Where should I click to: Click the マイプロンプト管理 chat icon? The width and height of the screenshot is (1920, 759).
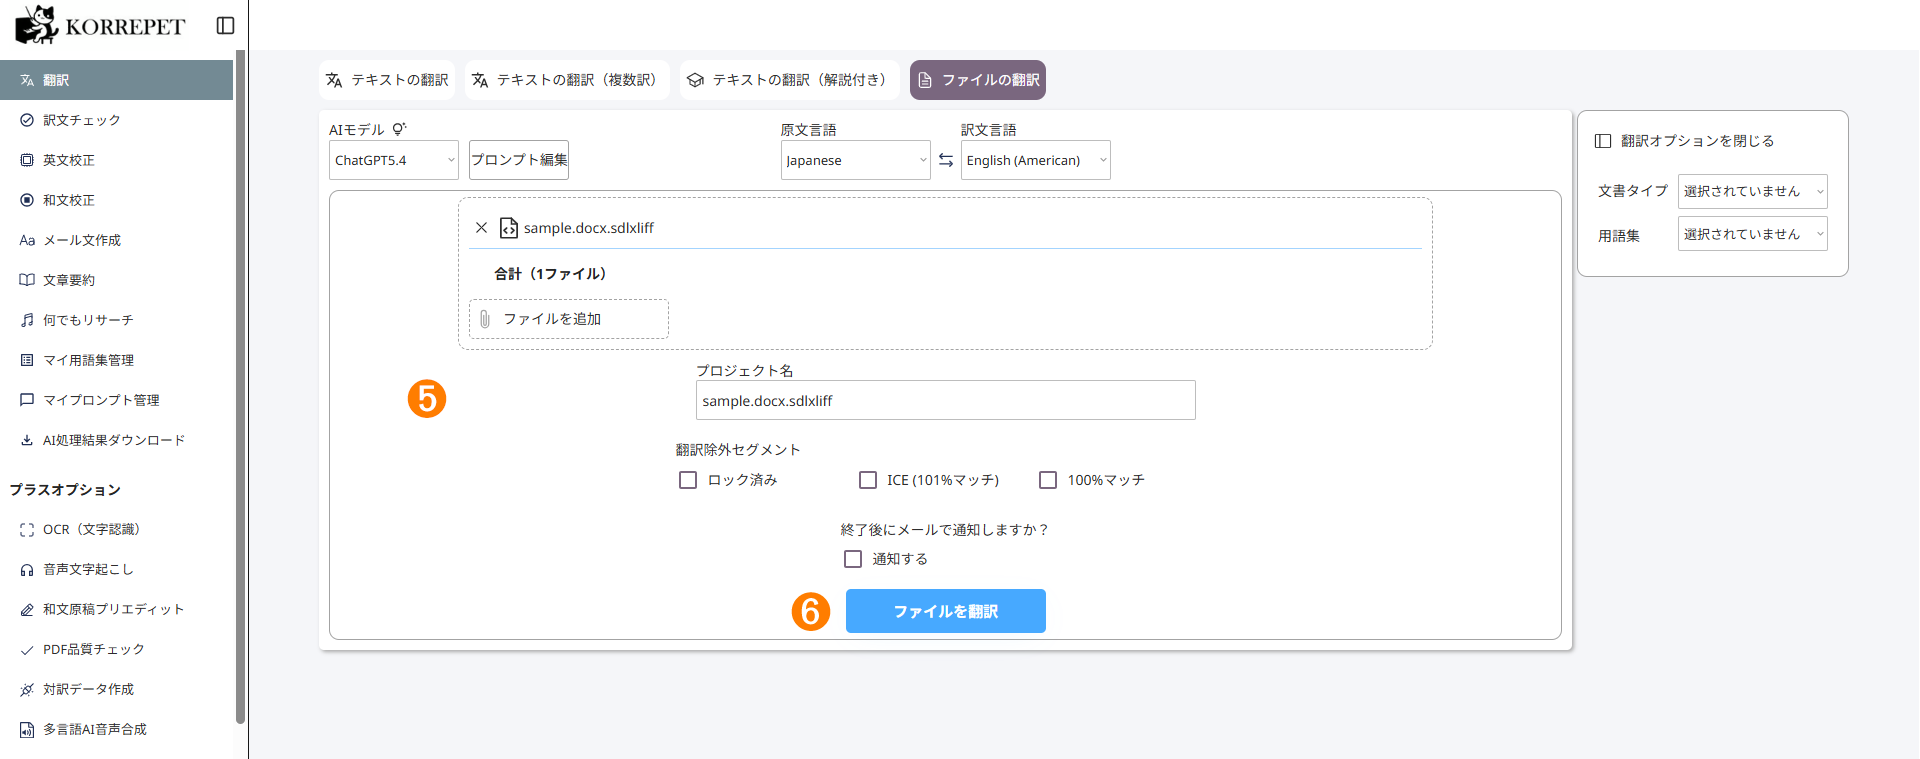(x=27, y=400)
